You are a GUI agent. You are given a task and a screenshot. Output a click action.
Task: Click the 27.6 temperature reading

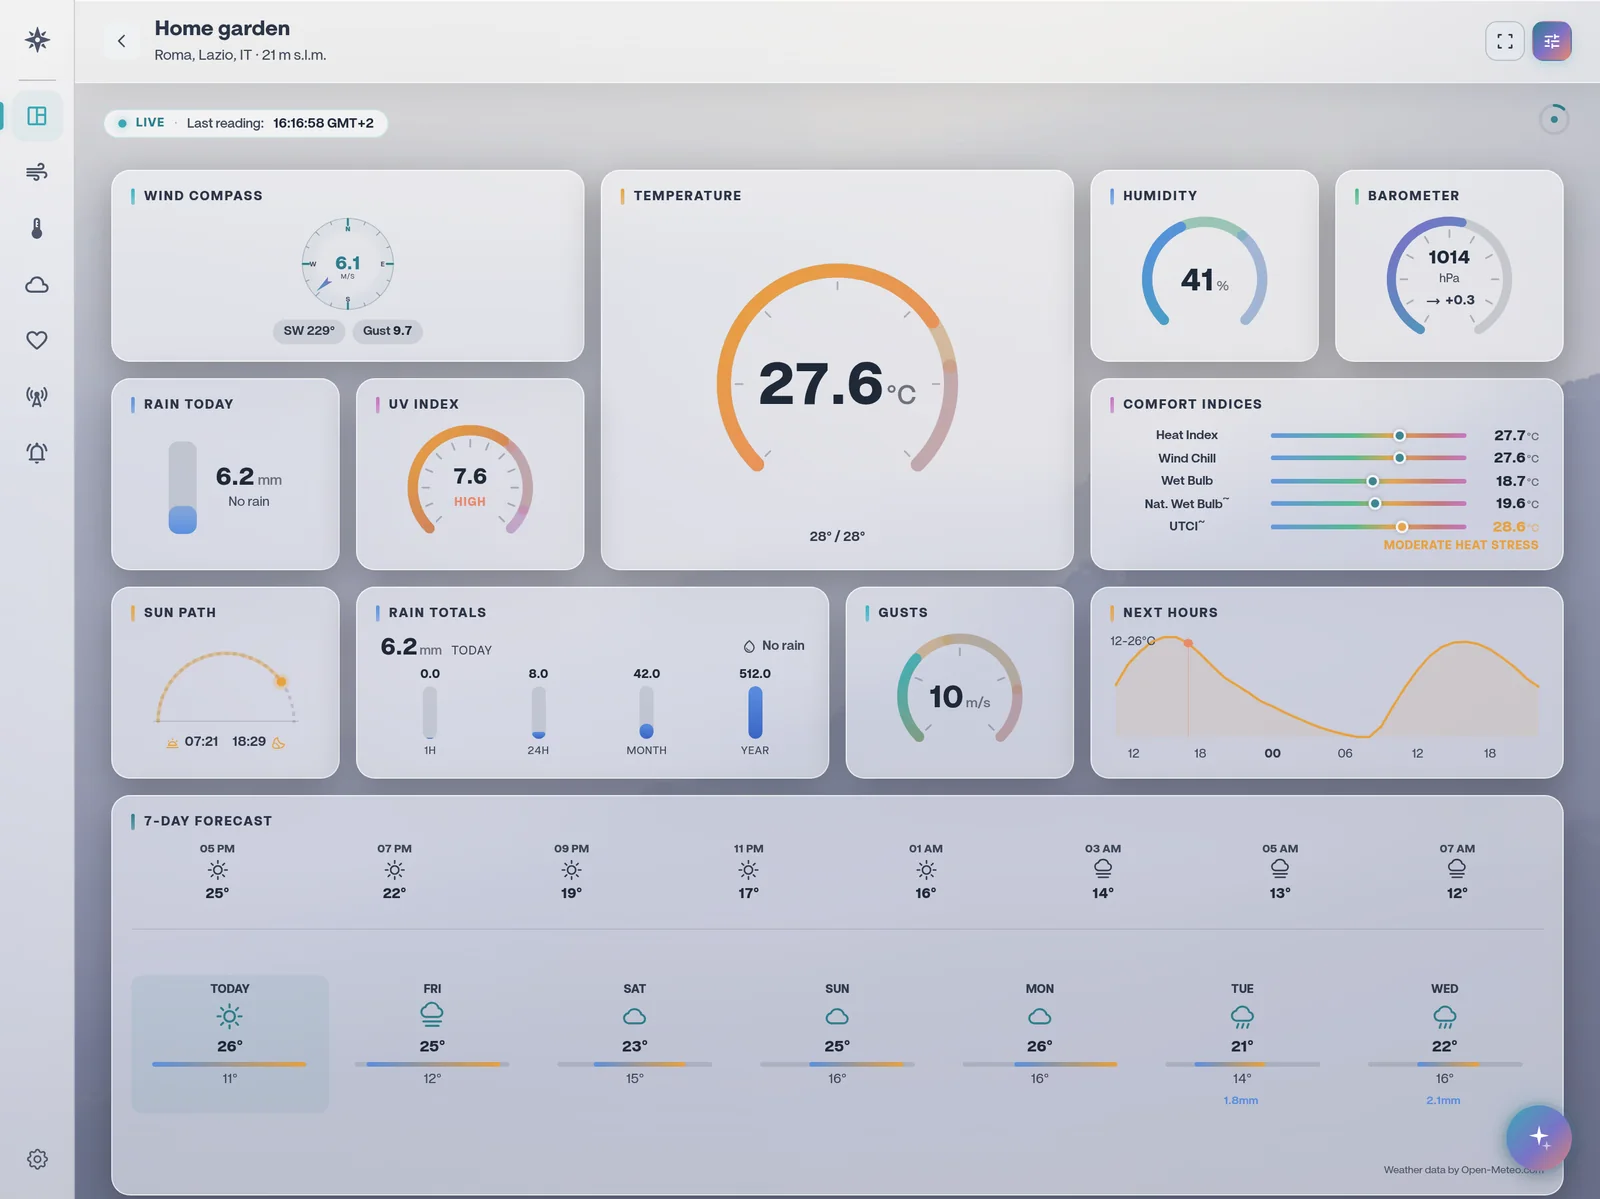pyautogui.click(x=837, y=384)
